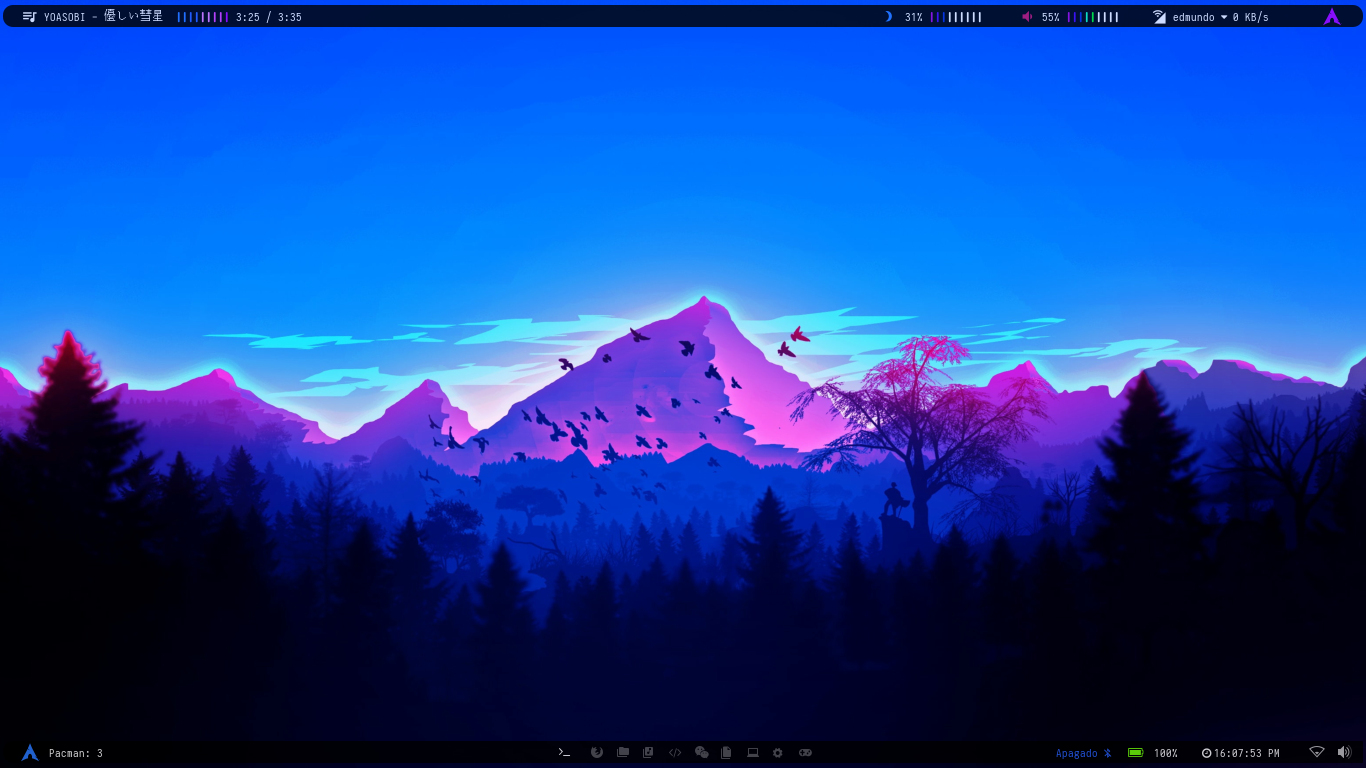Launch the code editor icon
1366x768 pixels.
[675, 753]
